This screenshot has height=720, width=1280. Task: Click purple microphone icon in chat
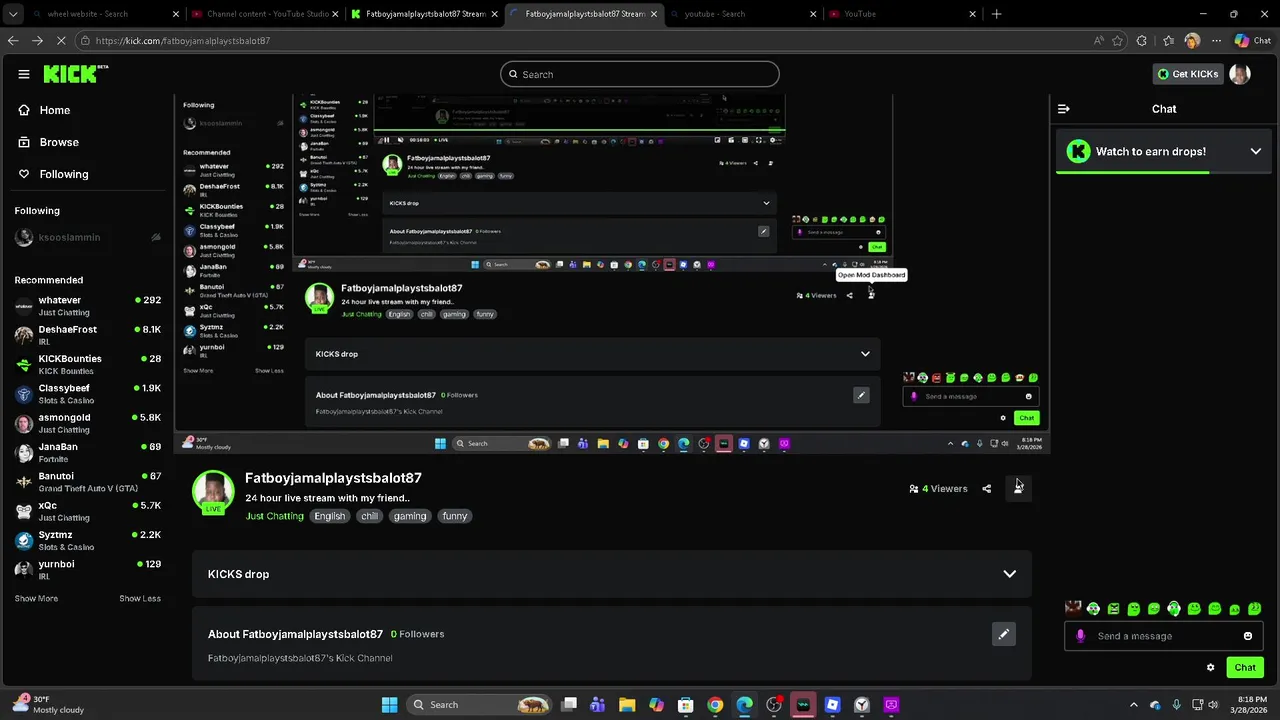1080,636
